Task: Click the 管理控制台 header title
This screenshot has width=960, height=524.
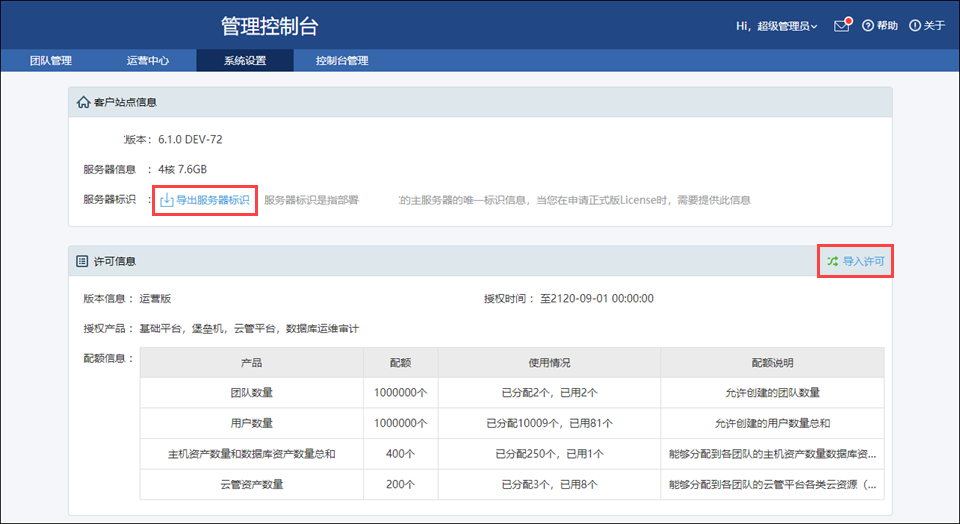Action: [x=270, y=26]
